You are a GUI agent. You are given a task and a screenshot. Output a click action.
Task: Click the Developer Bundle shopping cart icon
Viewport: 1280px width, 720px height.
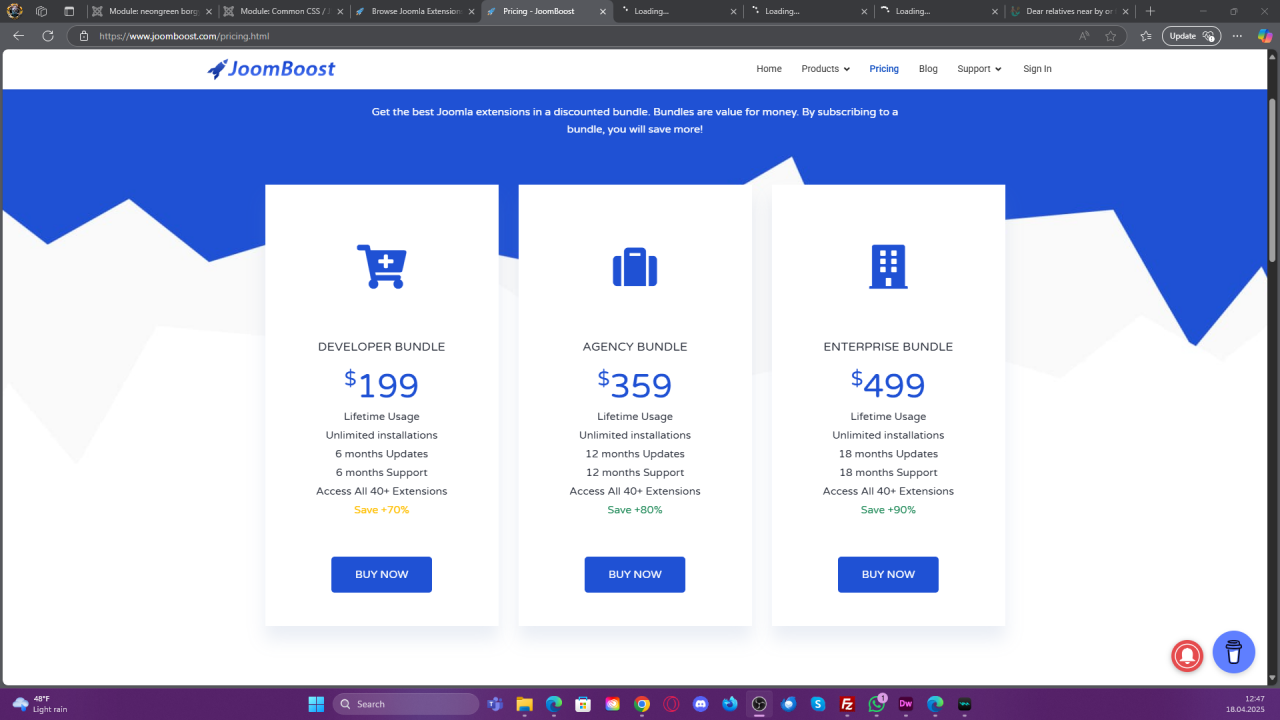click(381, 266)
